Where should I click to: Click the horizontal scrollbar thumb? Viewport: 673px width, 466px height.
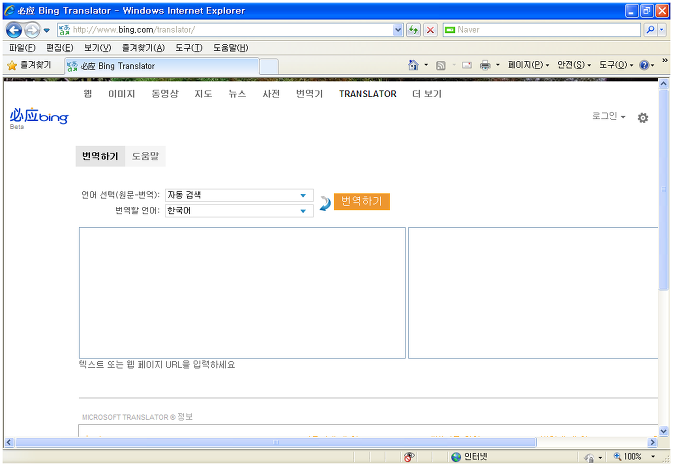pyautogui.click(x=276, y=442)
